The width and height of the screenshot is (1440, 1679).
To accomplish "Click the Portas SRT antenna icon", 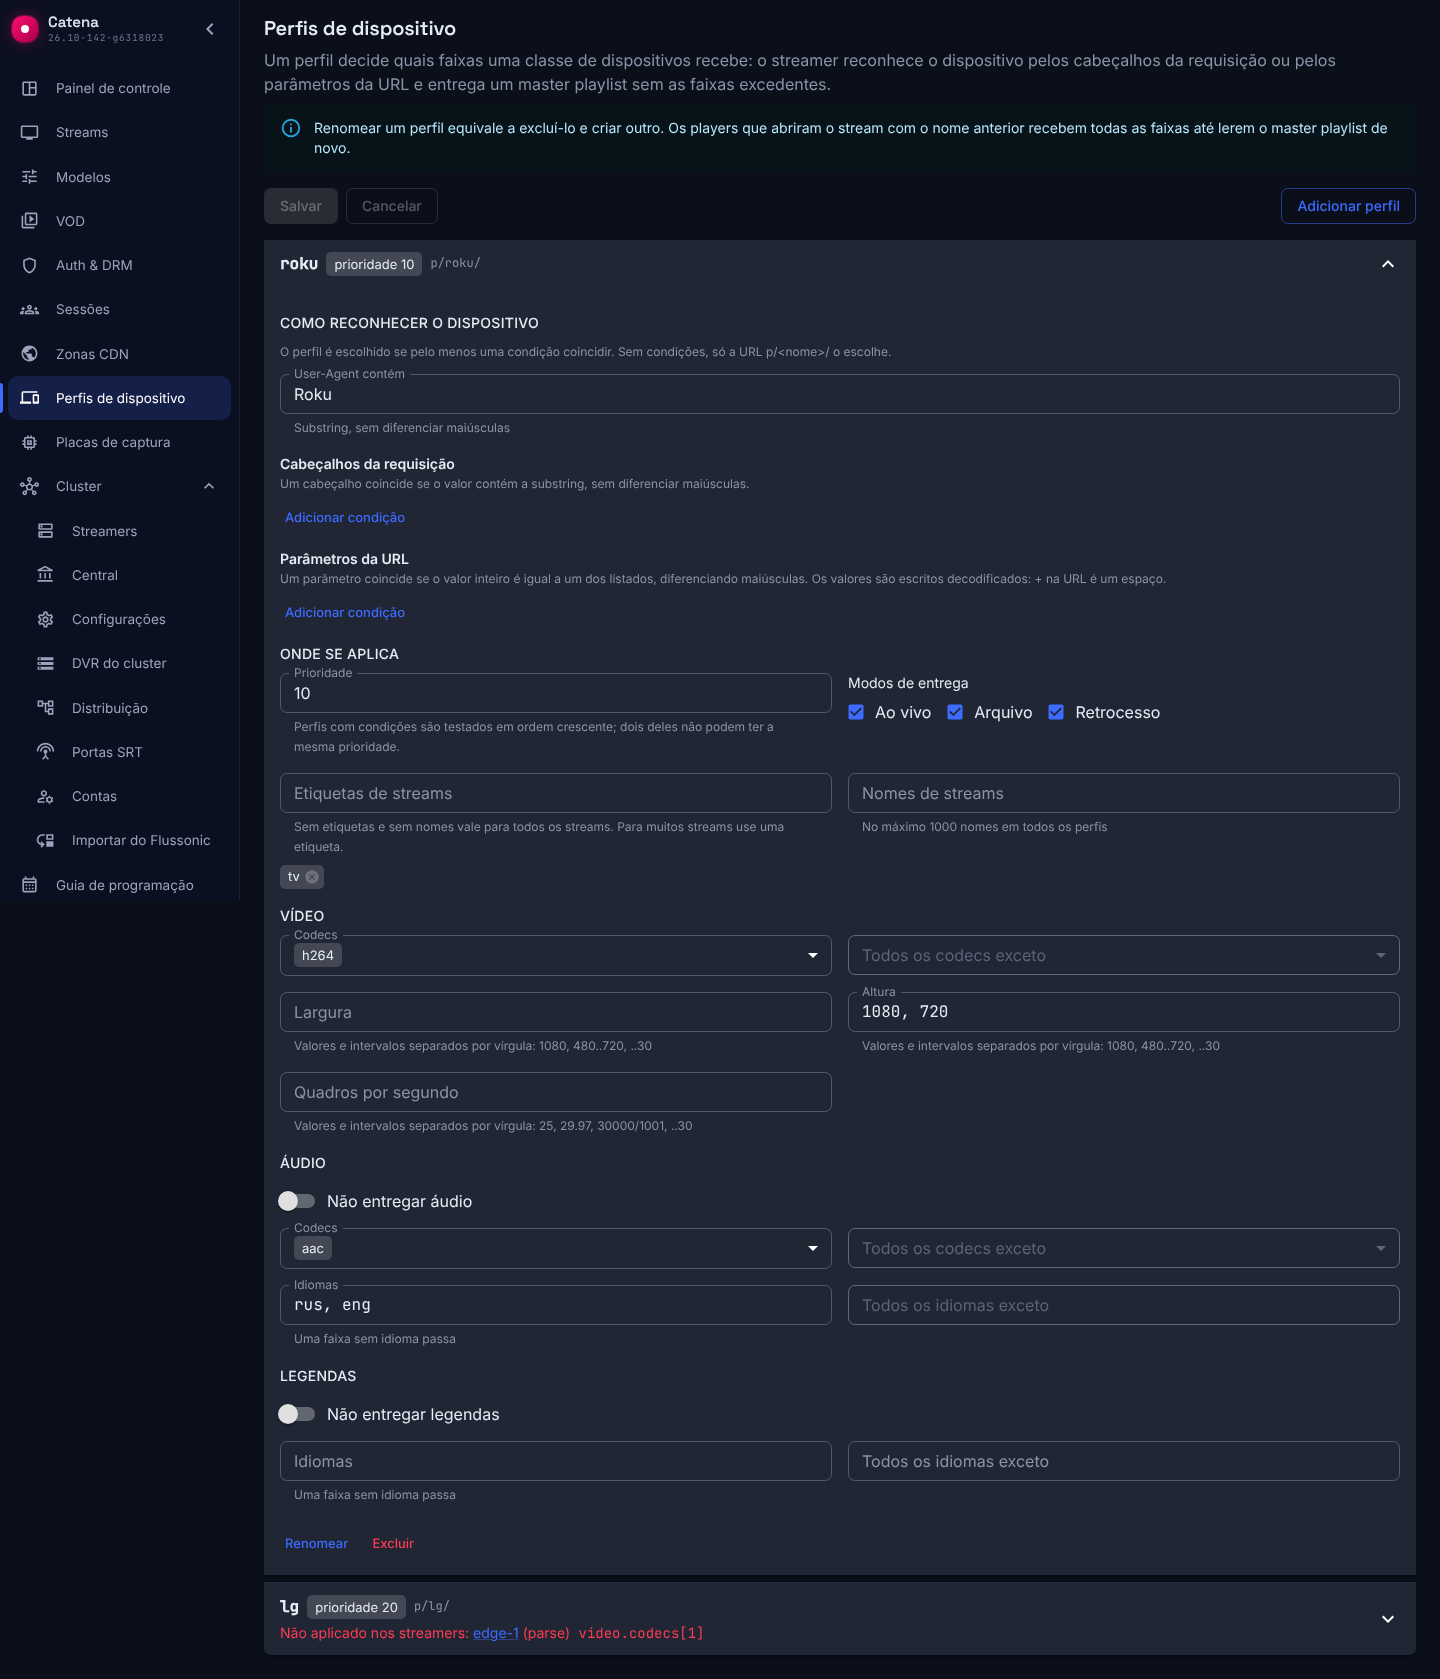I will coord(46,752).
